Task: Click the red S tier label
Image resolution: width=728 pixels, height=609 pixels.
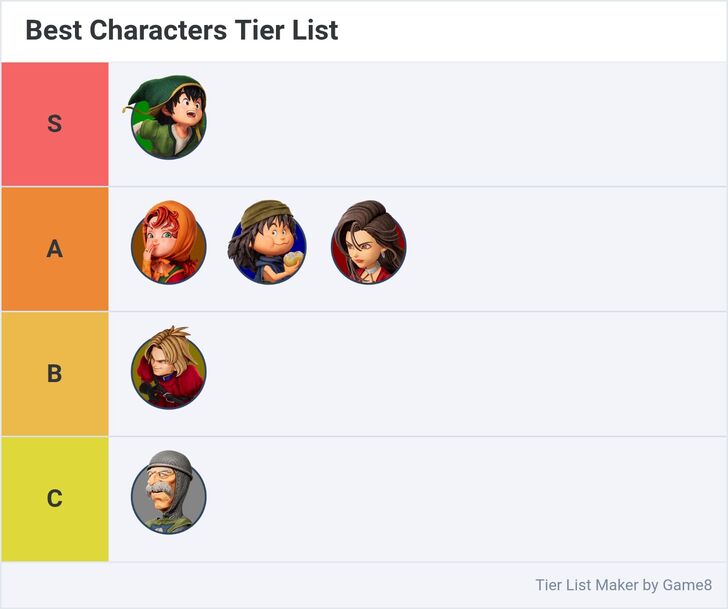Action: tap(55, 124)
